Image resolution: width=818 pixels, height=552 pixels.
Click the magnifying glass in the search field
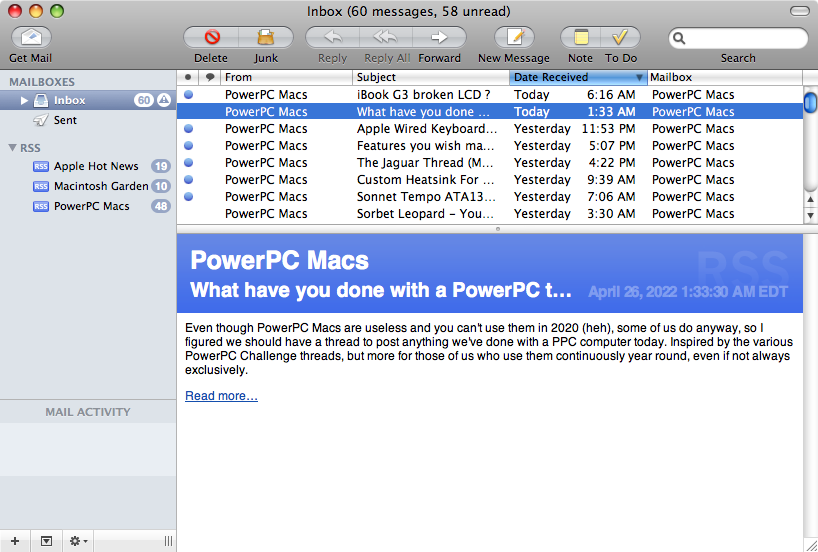click(x=679, y=38)
